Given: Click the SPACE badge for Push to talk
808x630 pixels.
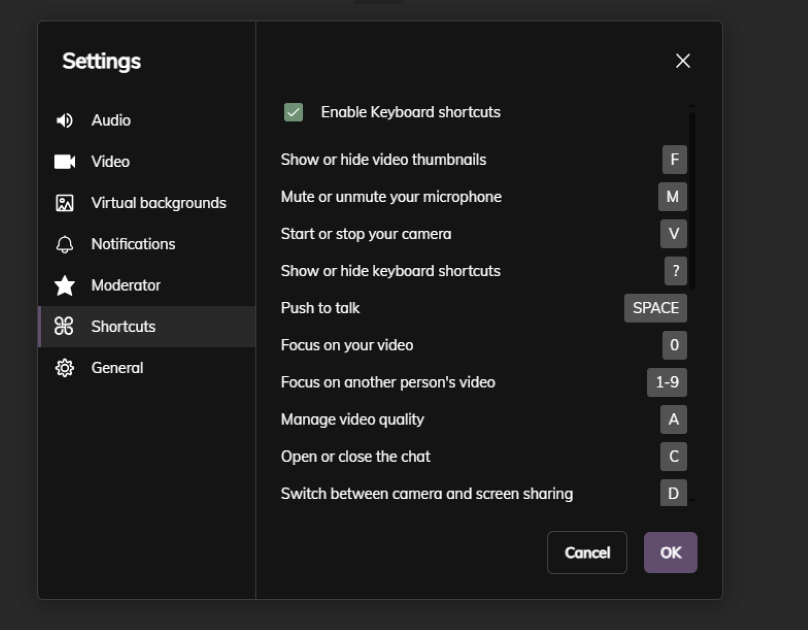Looking at the screenshot, I should point(656,308).
